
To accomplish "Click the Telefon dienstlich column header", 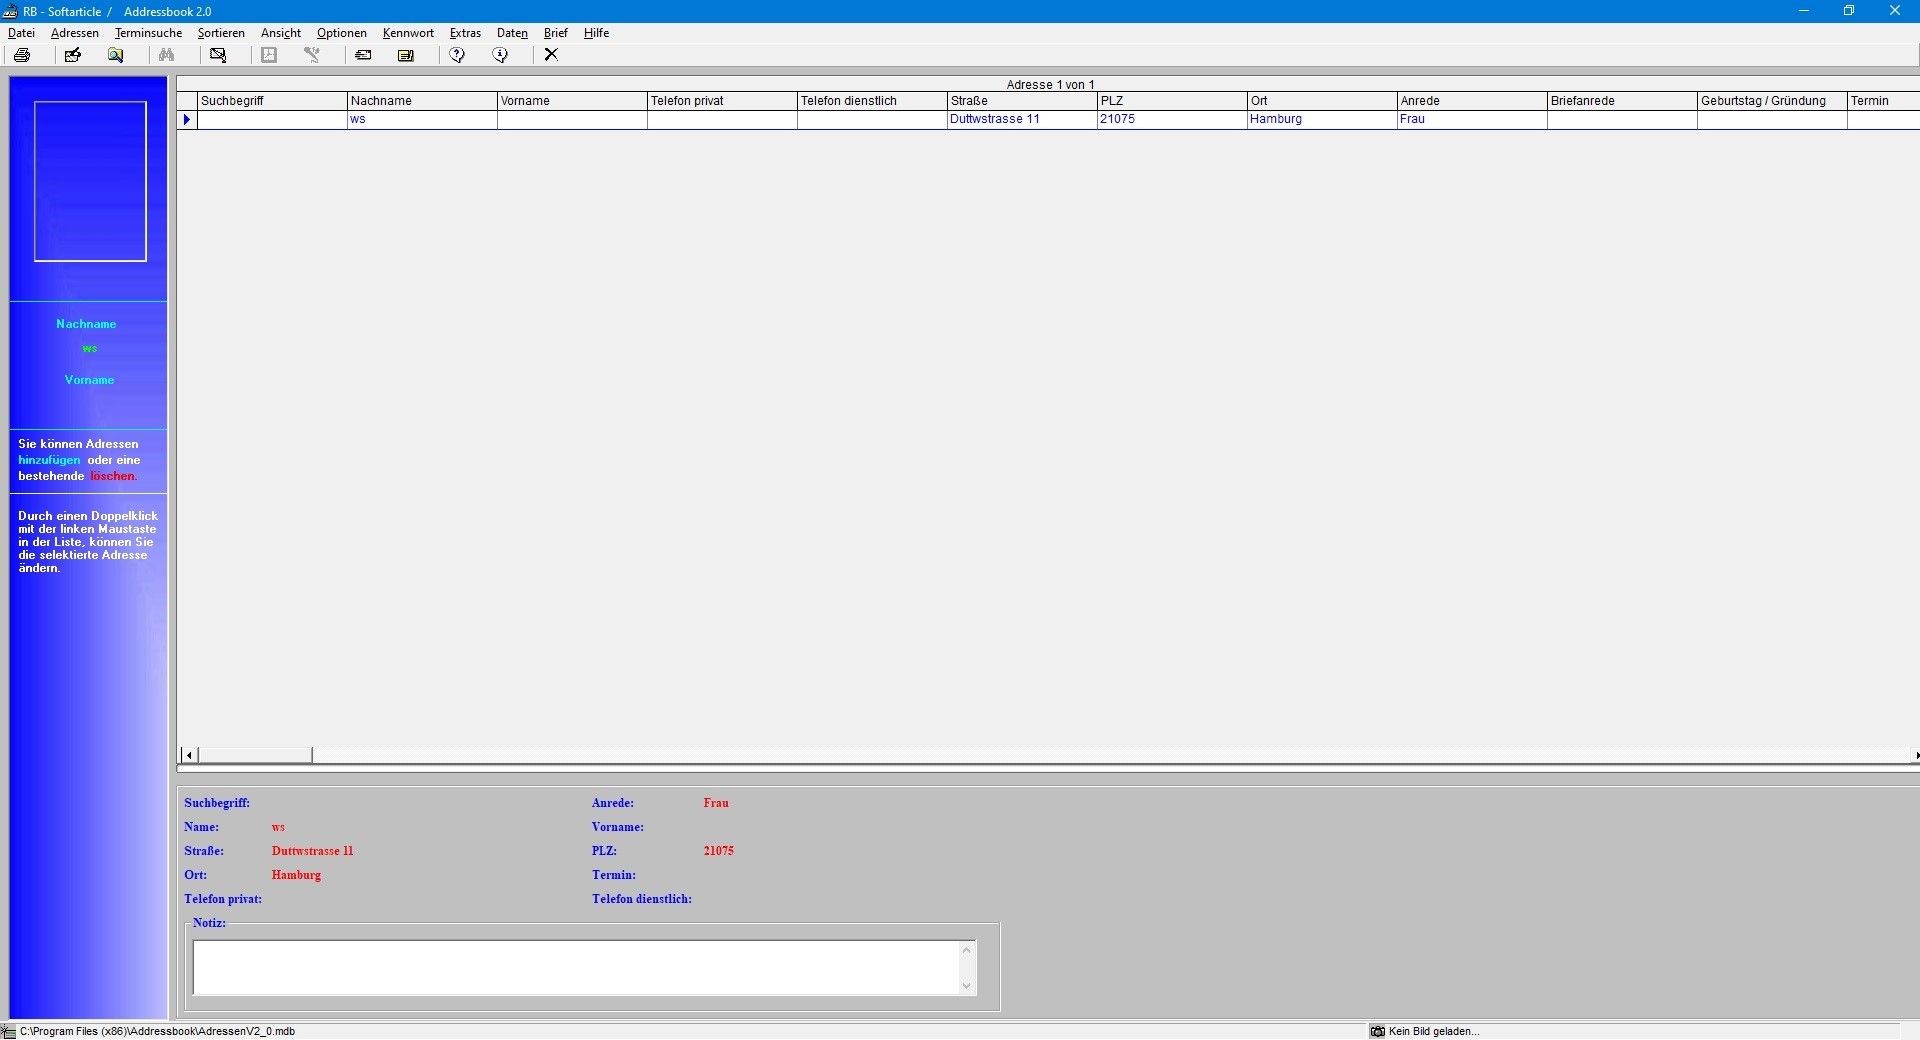I will pos(872,101).
